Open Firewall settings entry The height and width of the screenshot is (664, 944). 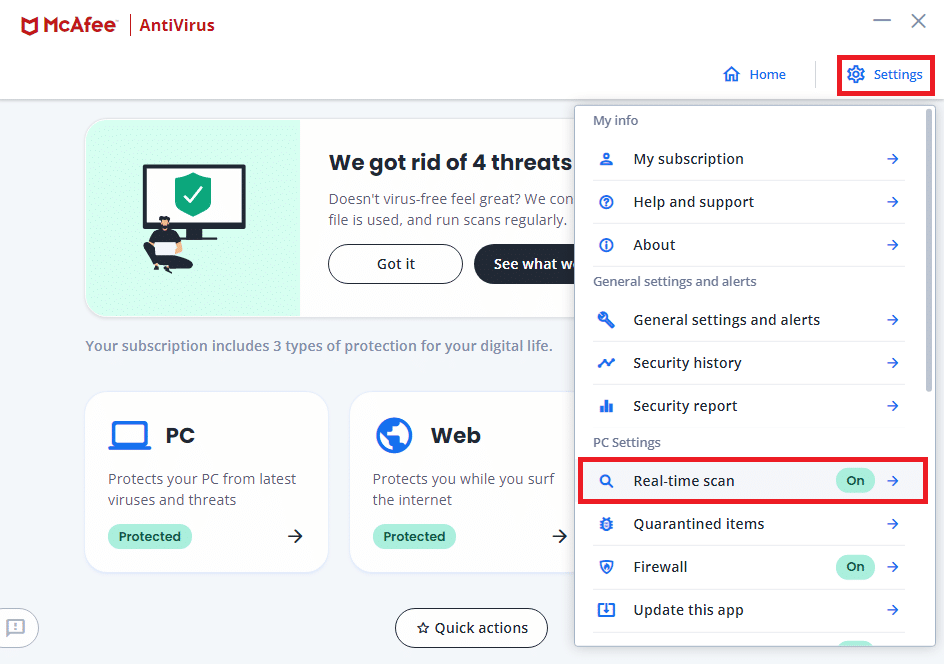point(749,567)
